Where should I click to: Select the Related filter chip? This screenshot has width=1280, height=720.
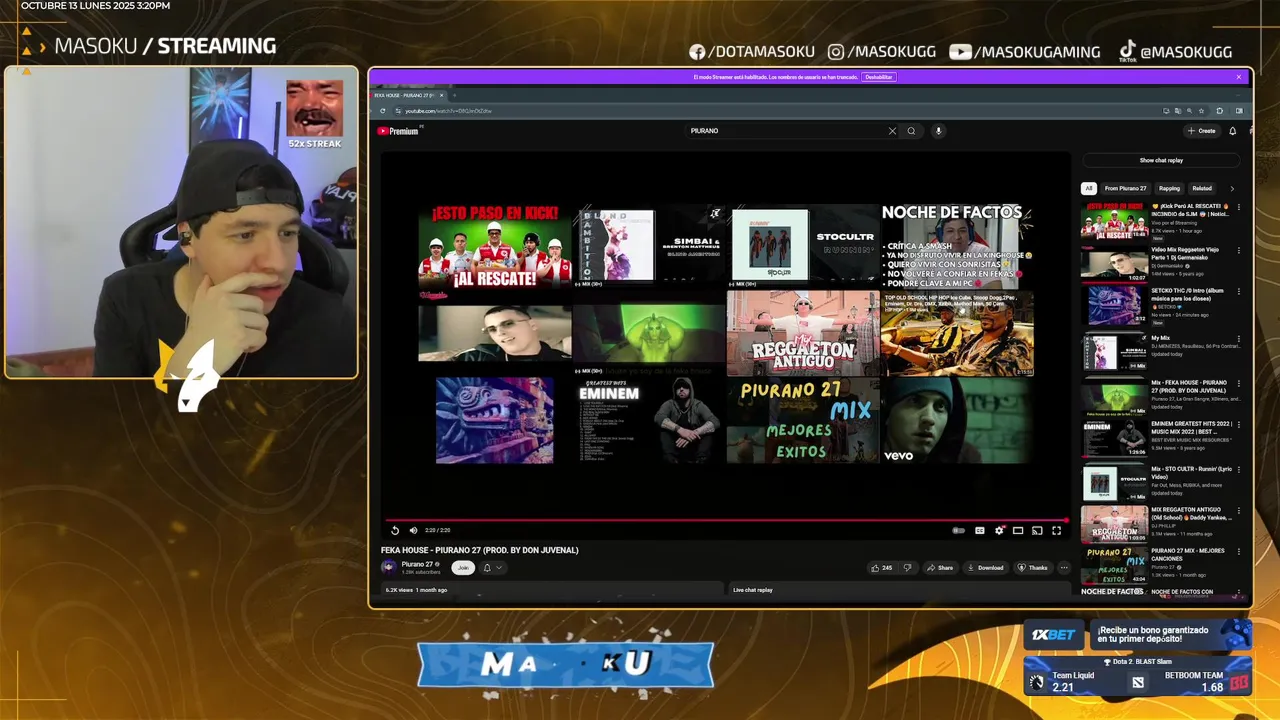coord(1202,188)
